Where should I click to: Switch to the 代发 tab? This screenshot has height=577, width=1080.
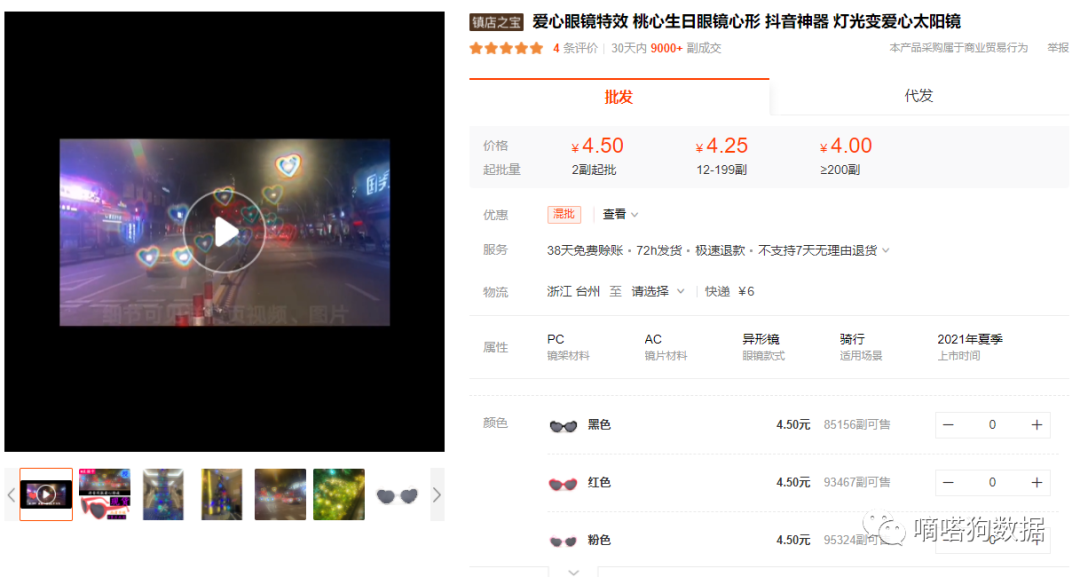coord(919,95)
